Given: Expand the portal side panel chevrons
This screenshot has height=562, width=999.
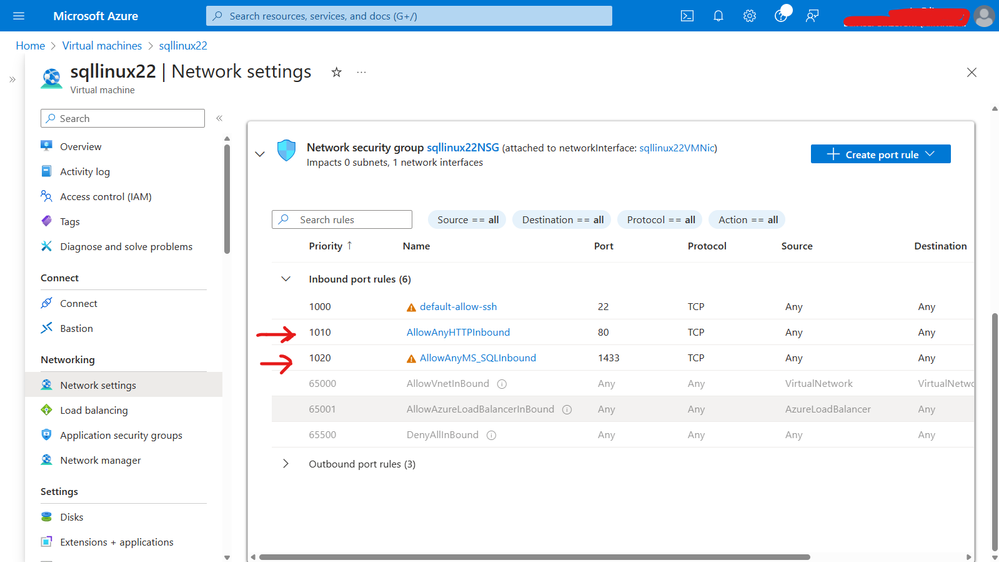Looking at the screenshot, I should tap(12, 80).
